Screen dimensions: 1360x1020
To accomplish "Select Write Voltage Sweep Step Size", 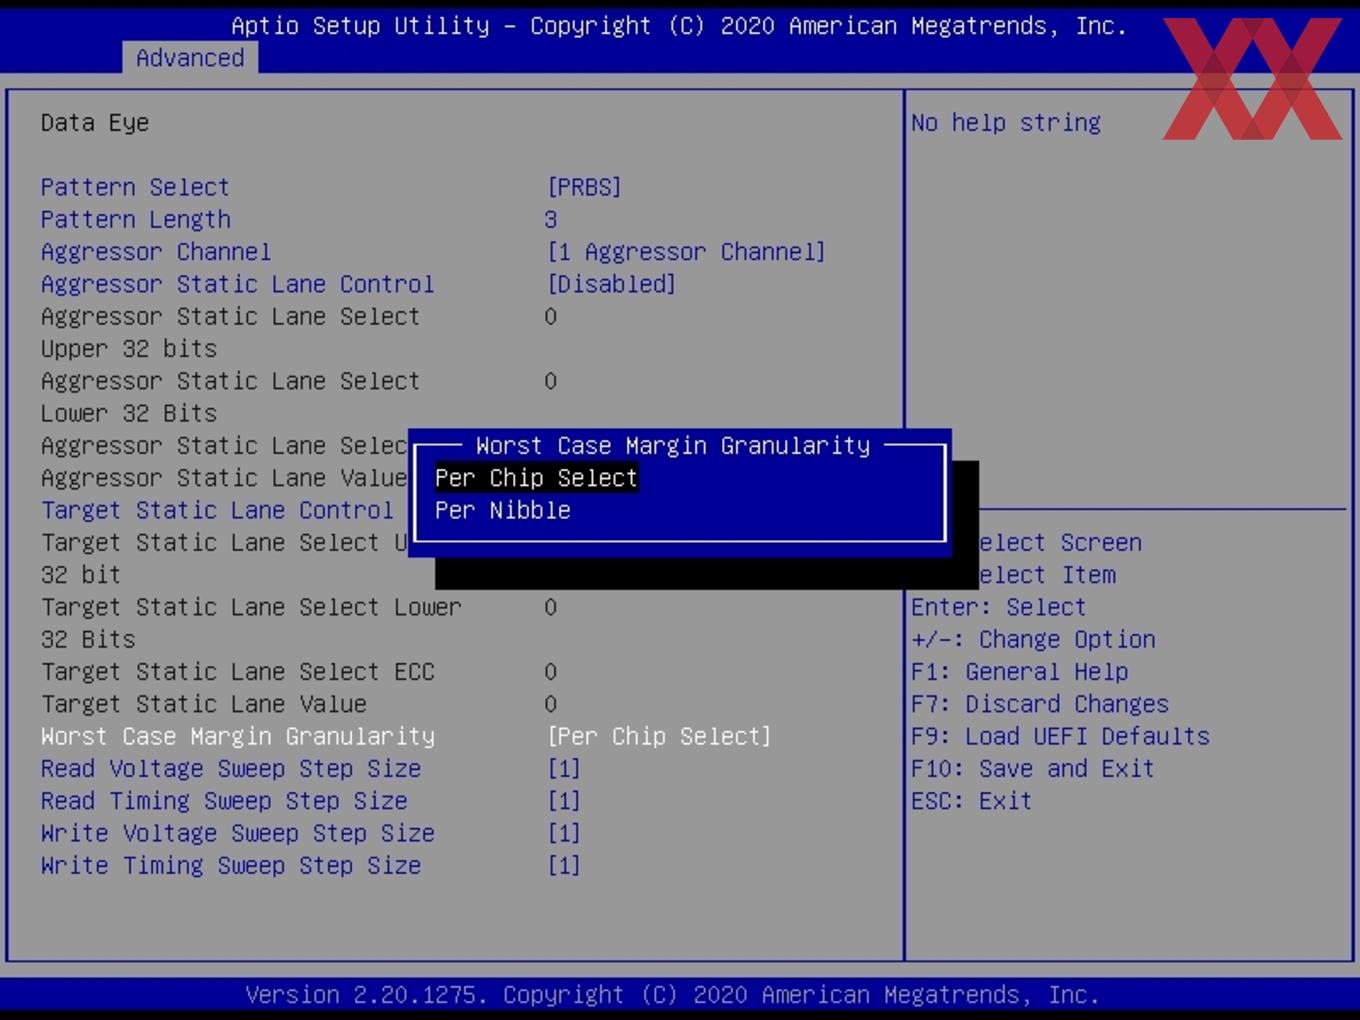I will click(237, 833).
